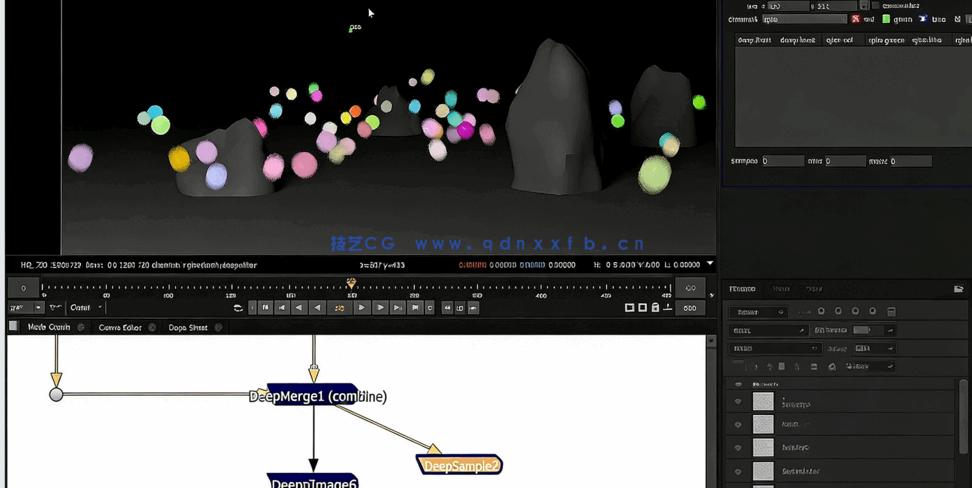Toggle the red channel checkbox
The height and width of the screenshot is (488, 972).
click(x=856, y=19)
